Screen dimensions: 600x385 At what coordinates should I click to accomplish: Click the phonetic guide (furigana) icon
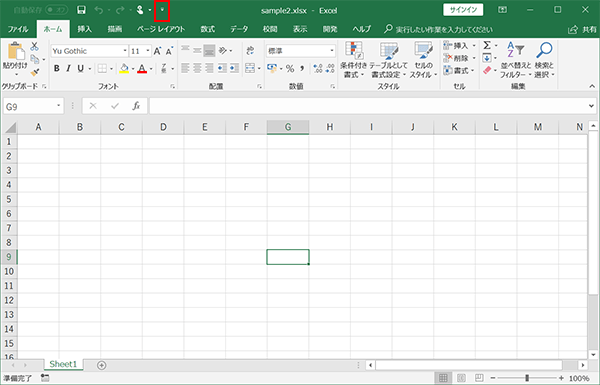click(164, 69)
